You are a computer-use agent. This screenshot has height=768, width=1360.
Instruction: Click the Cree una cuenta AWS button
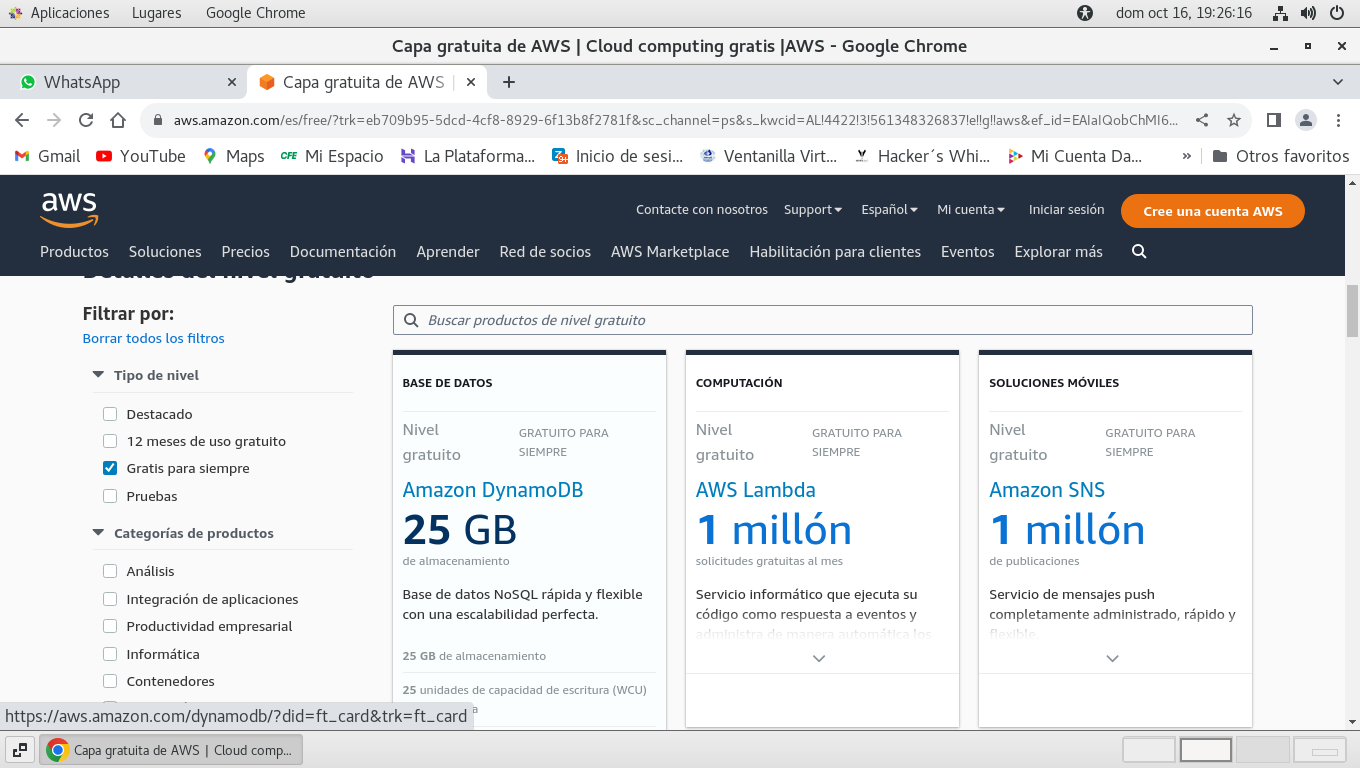[1212, 211]
